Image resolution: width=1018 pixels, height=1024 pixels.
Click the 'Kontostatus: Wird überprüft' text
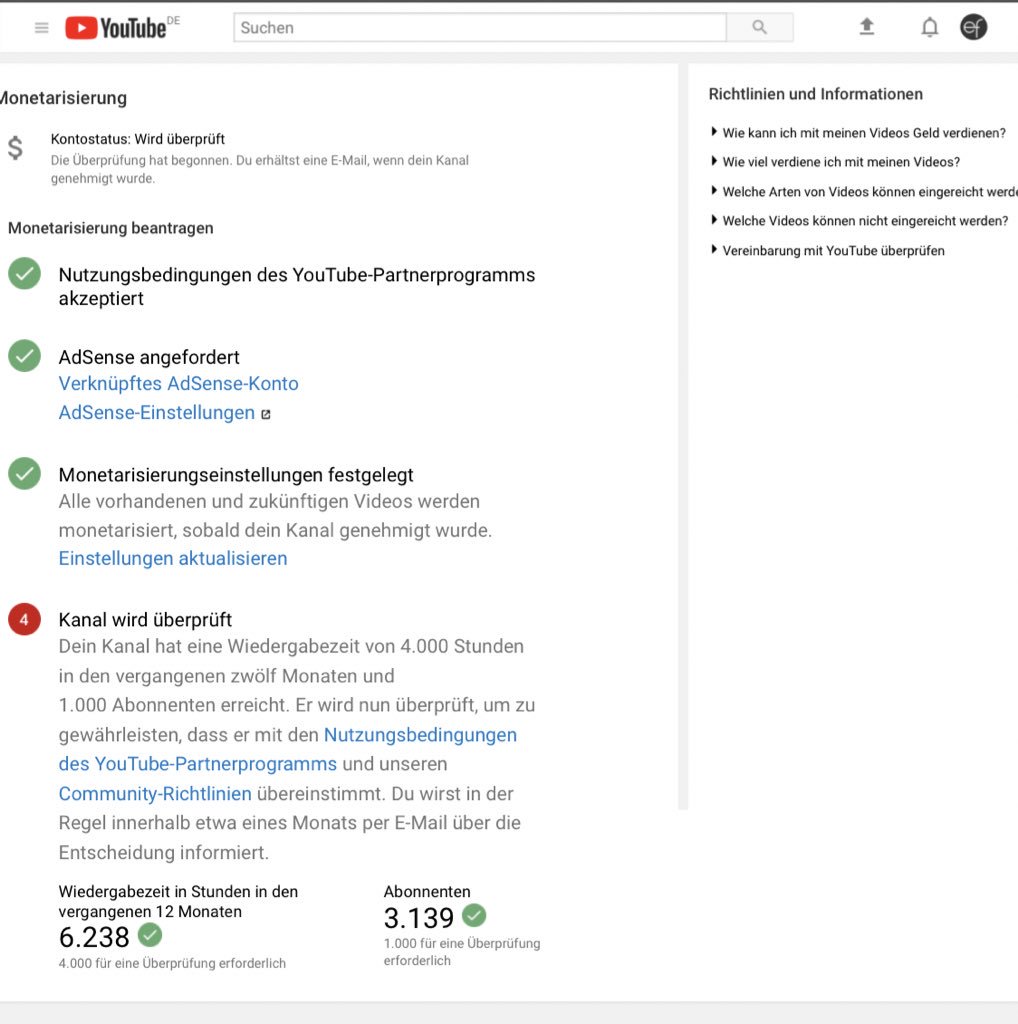[x=138, y=139]
